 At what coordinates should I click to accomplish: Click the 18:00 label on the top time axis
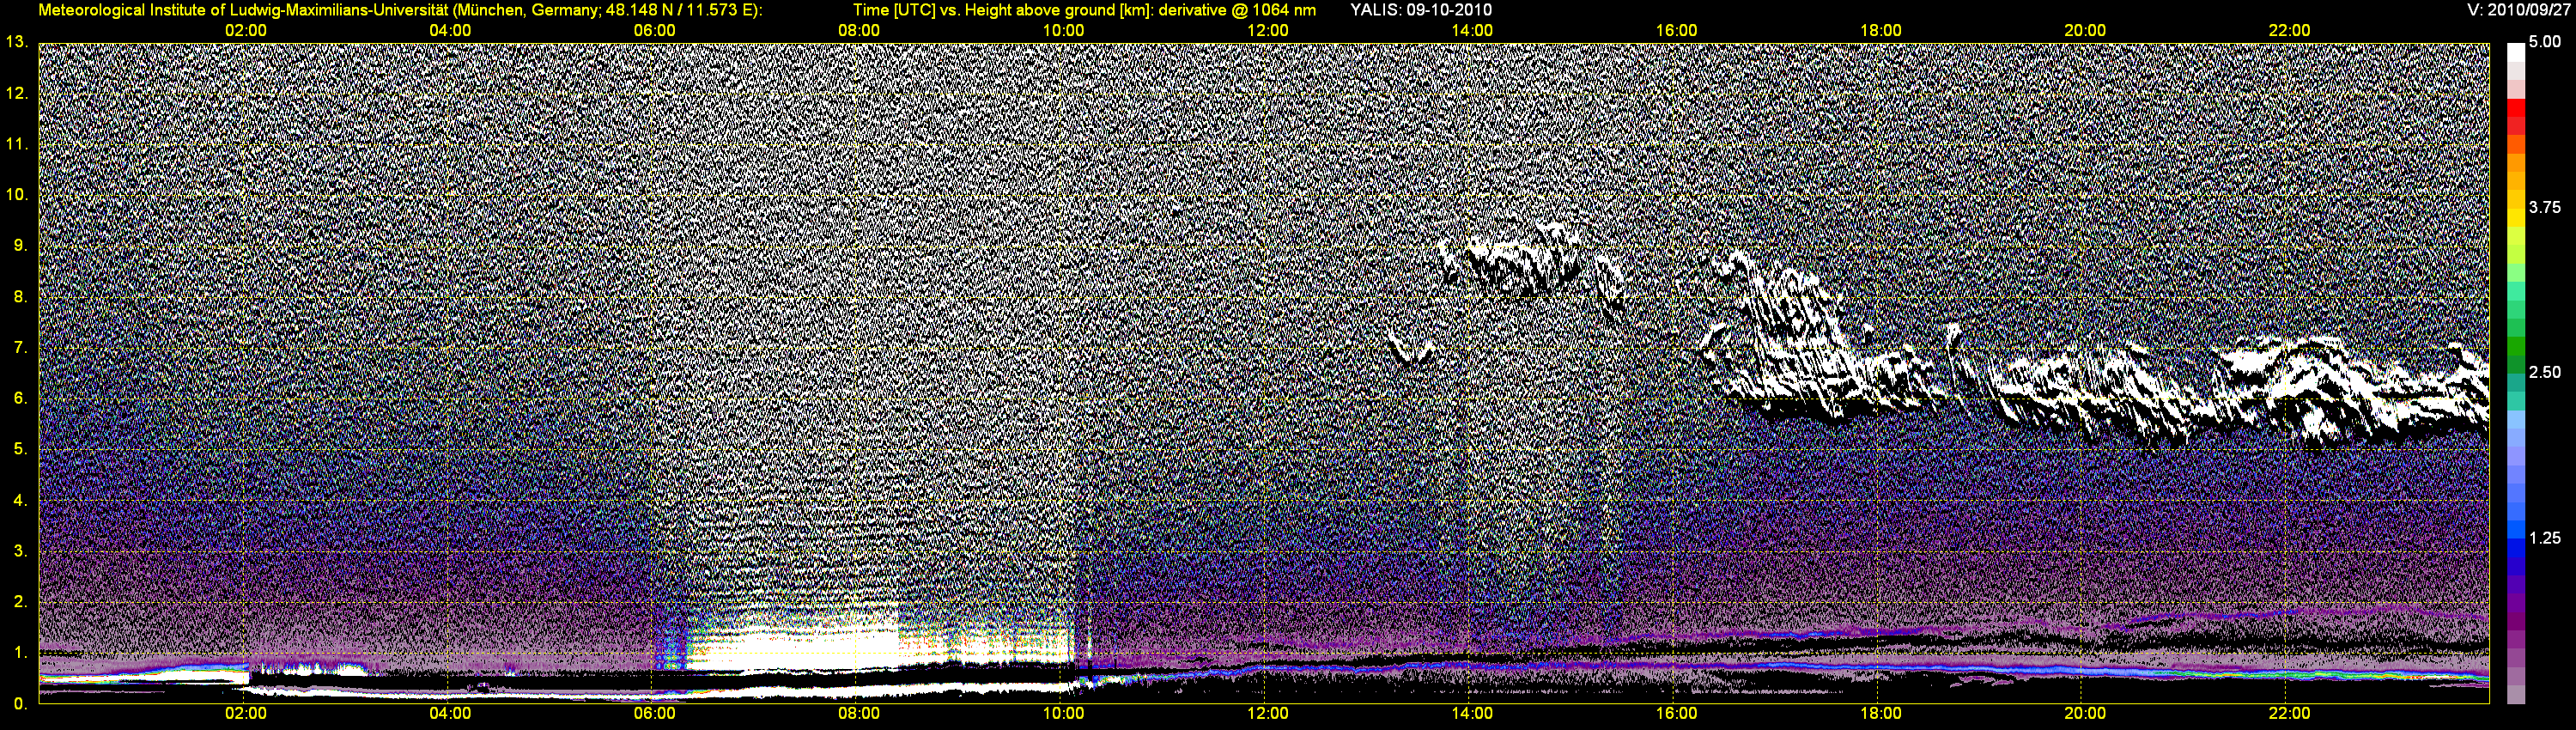click(x=1881, y=31)
